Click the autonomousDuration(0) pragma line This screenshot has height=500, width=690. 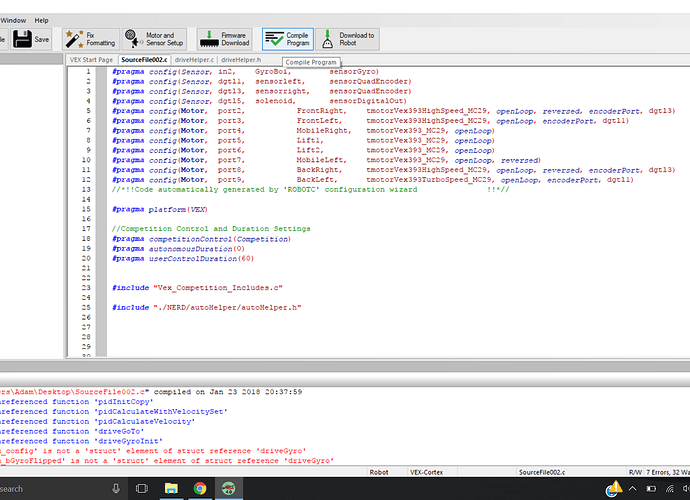pos(178,249)
